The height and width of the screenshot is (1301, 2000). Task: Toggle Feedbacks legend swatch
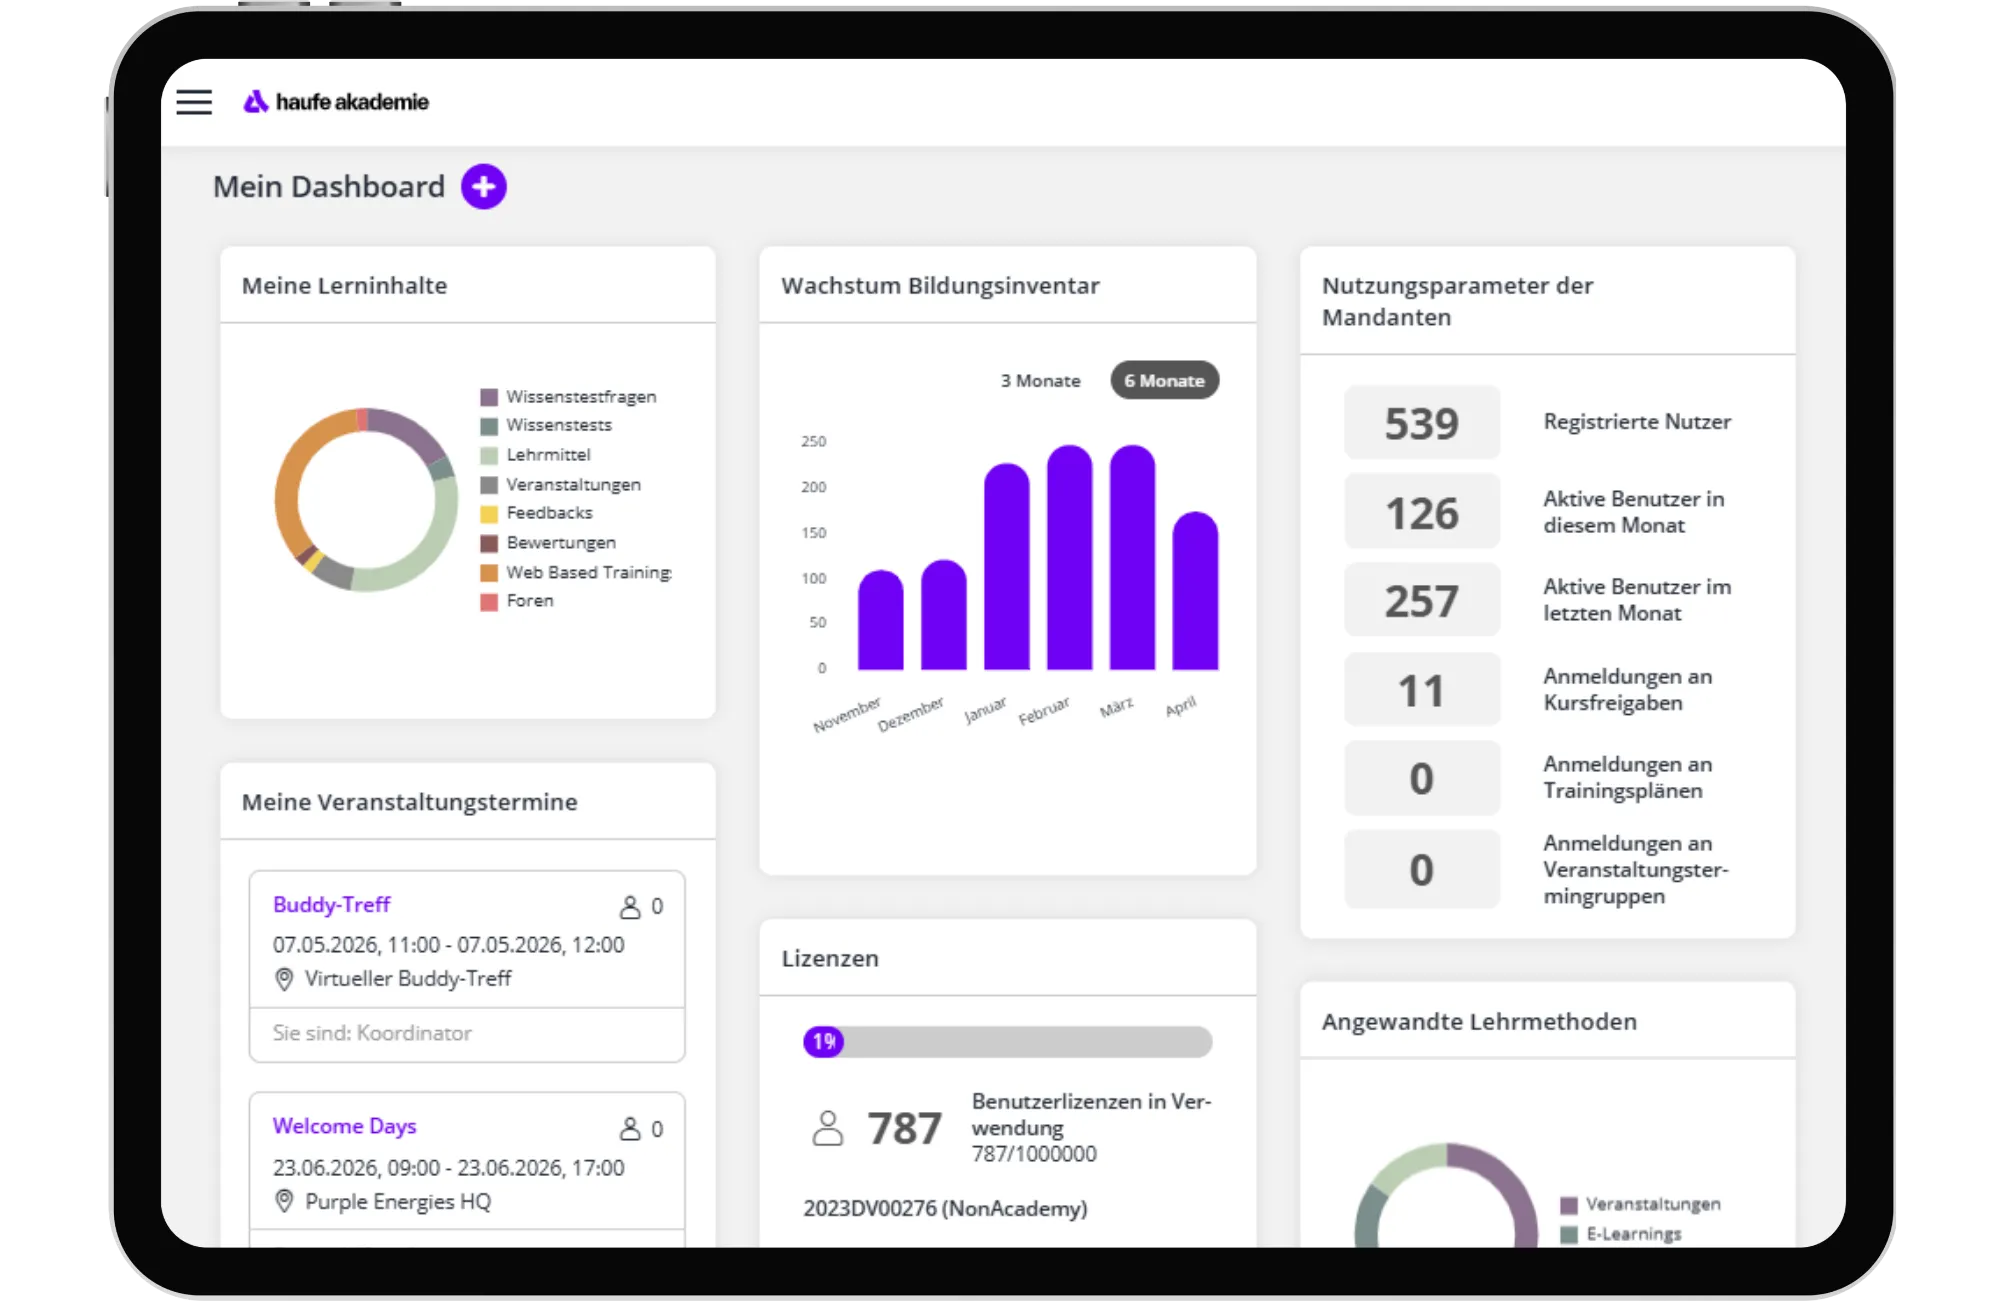[489, 514]
